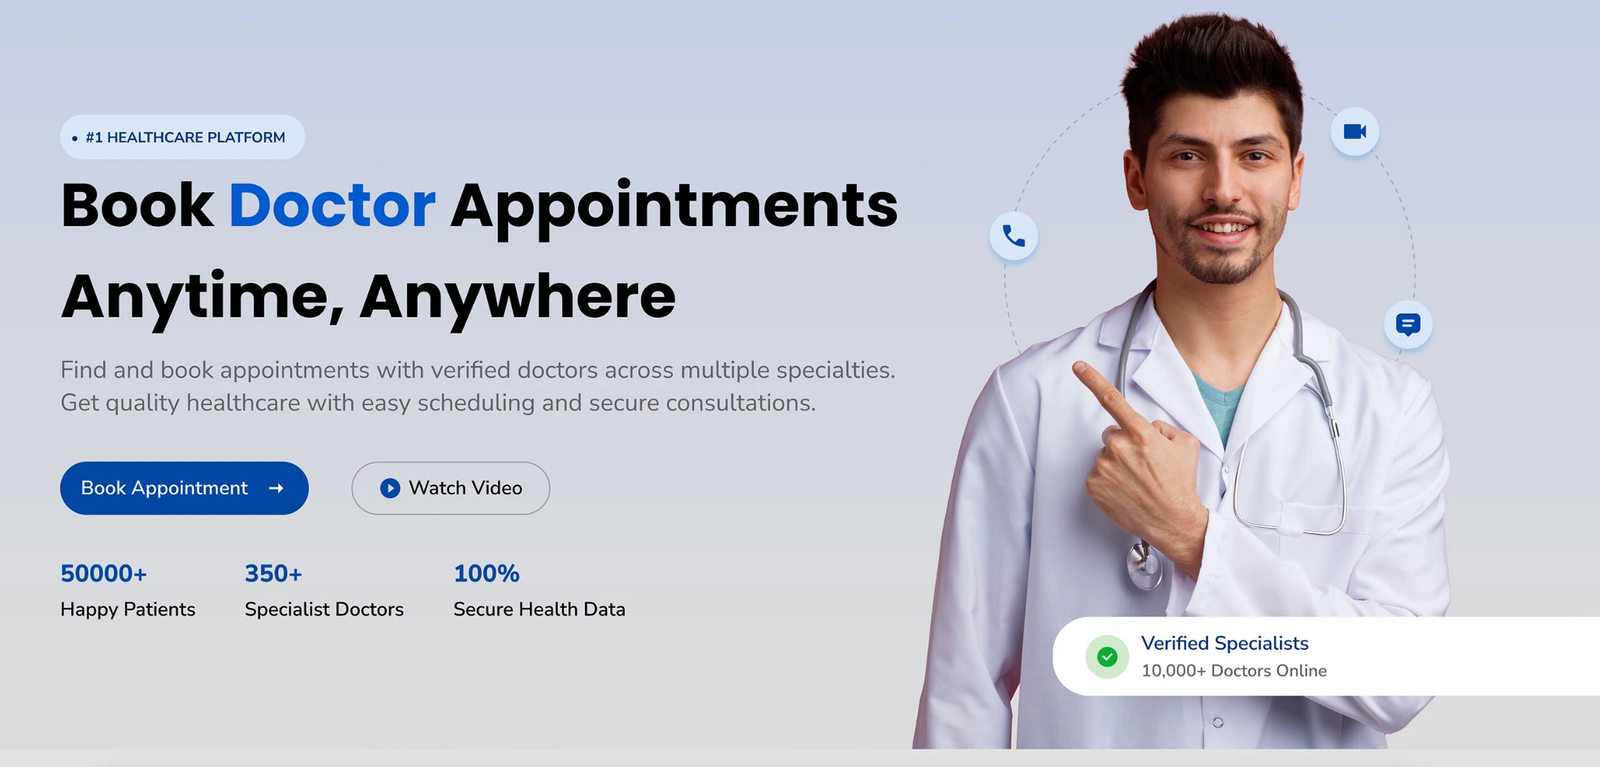Click the play icon in Watch Video
The image size is (1600, 767).
coord(390,488)
